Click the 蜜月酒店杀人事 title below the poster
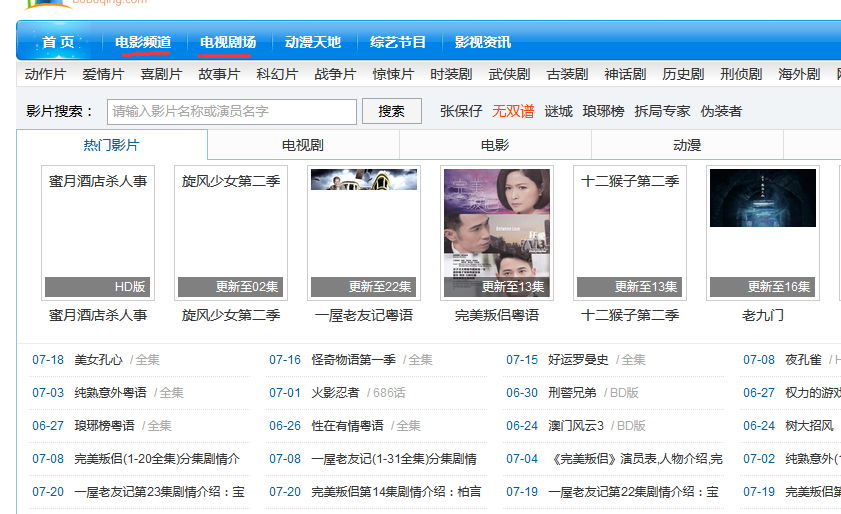 pos(98,315)
